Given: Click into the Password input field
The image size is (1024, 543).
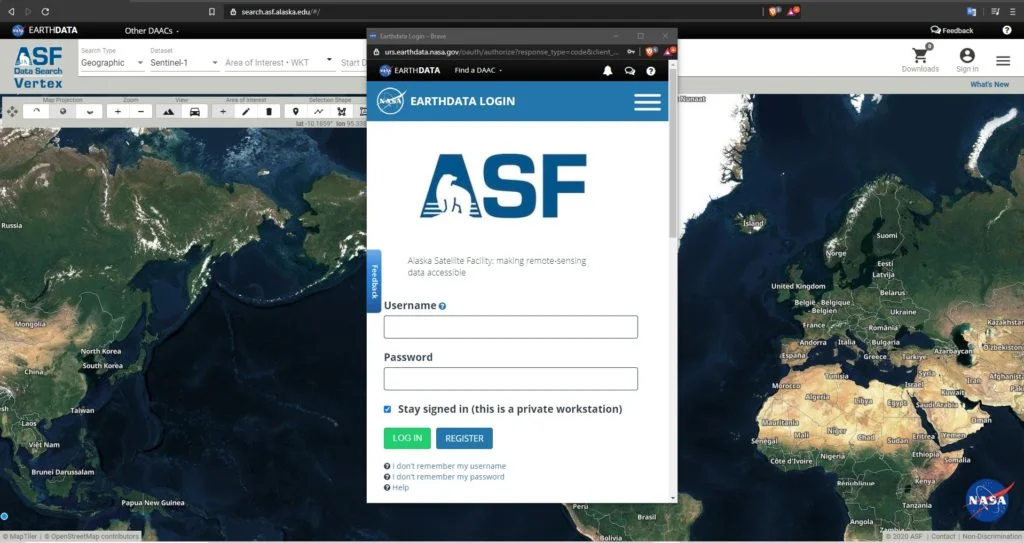Looking at the screenshot, I should point(511,379).
